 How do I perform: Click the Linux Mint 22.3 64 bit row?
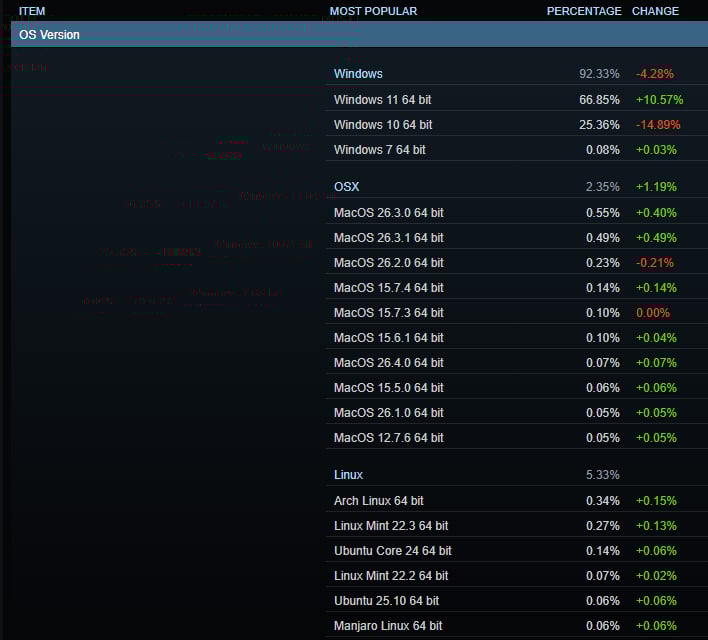pyautogui.click(x=517, y=526)
